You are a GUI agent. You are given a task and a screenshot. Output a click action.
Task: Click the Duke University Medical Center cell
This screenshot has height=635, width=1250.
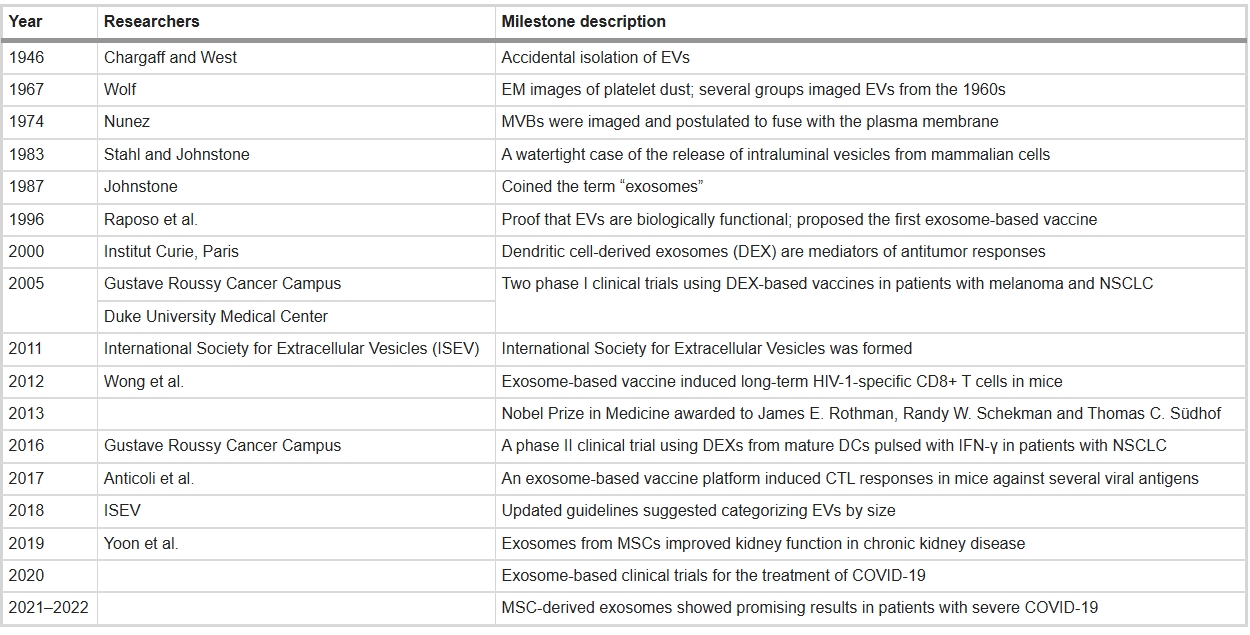coord(216,316)
